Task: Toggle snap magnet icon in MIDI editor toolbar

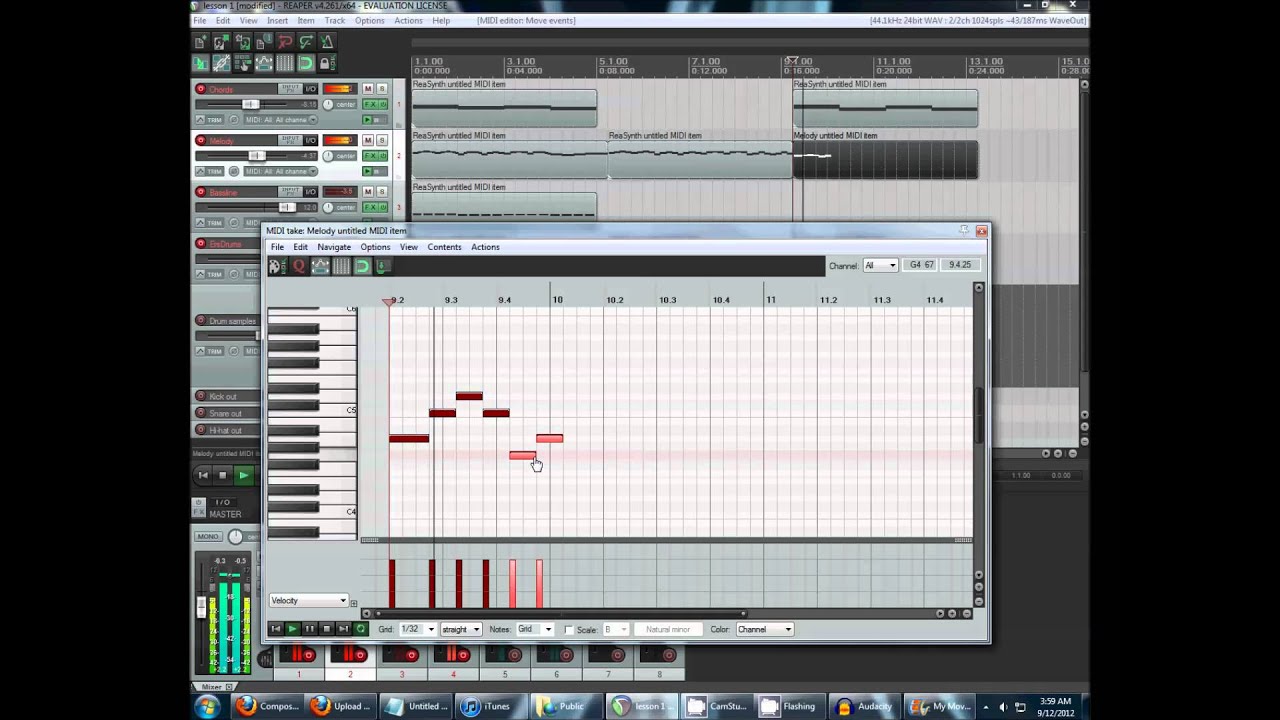Action: pyautogui.click(x=361, y=266)
